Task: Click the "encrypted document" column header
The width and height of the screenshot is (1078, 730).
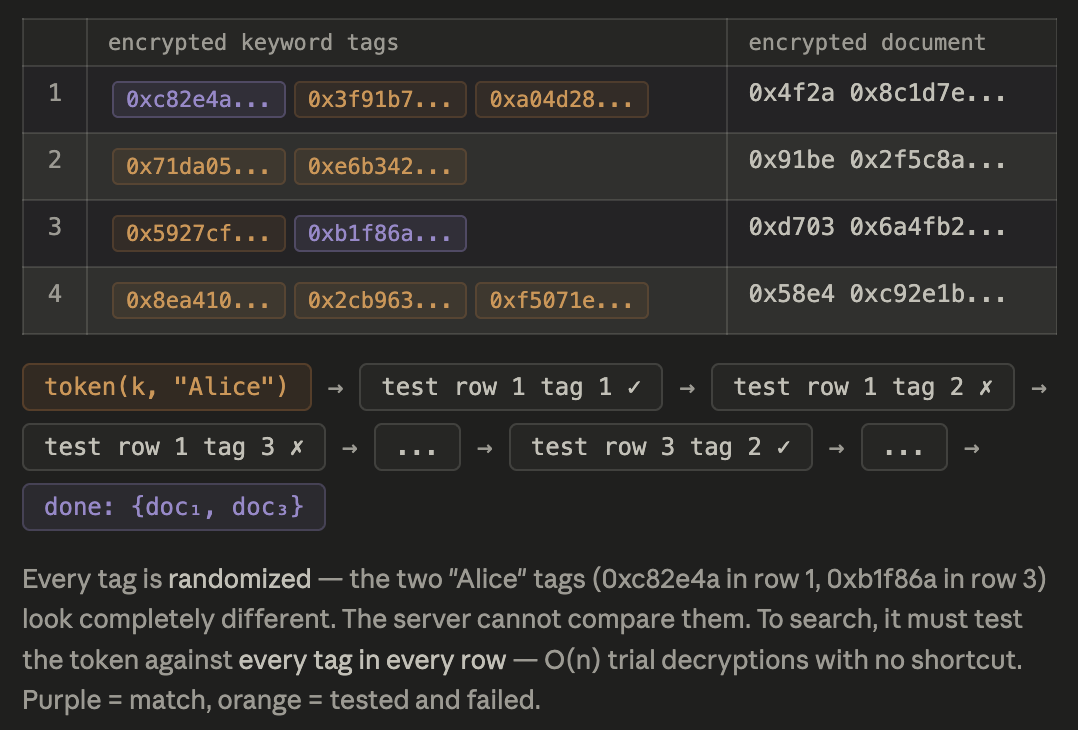Action: point(867,43)
